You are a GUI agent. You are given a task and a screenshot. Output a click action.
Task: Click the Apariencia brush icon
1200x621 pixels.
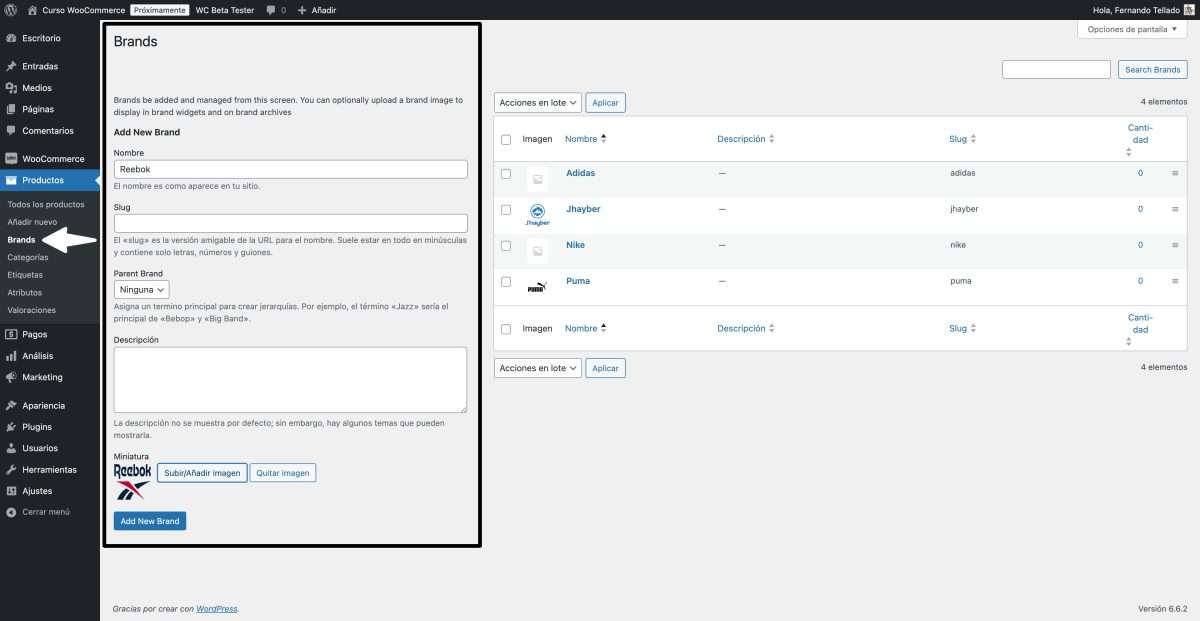click(11, 406)
